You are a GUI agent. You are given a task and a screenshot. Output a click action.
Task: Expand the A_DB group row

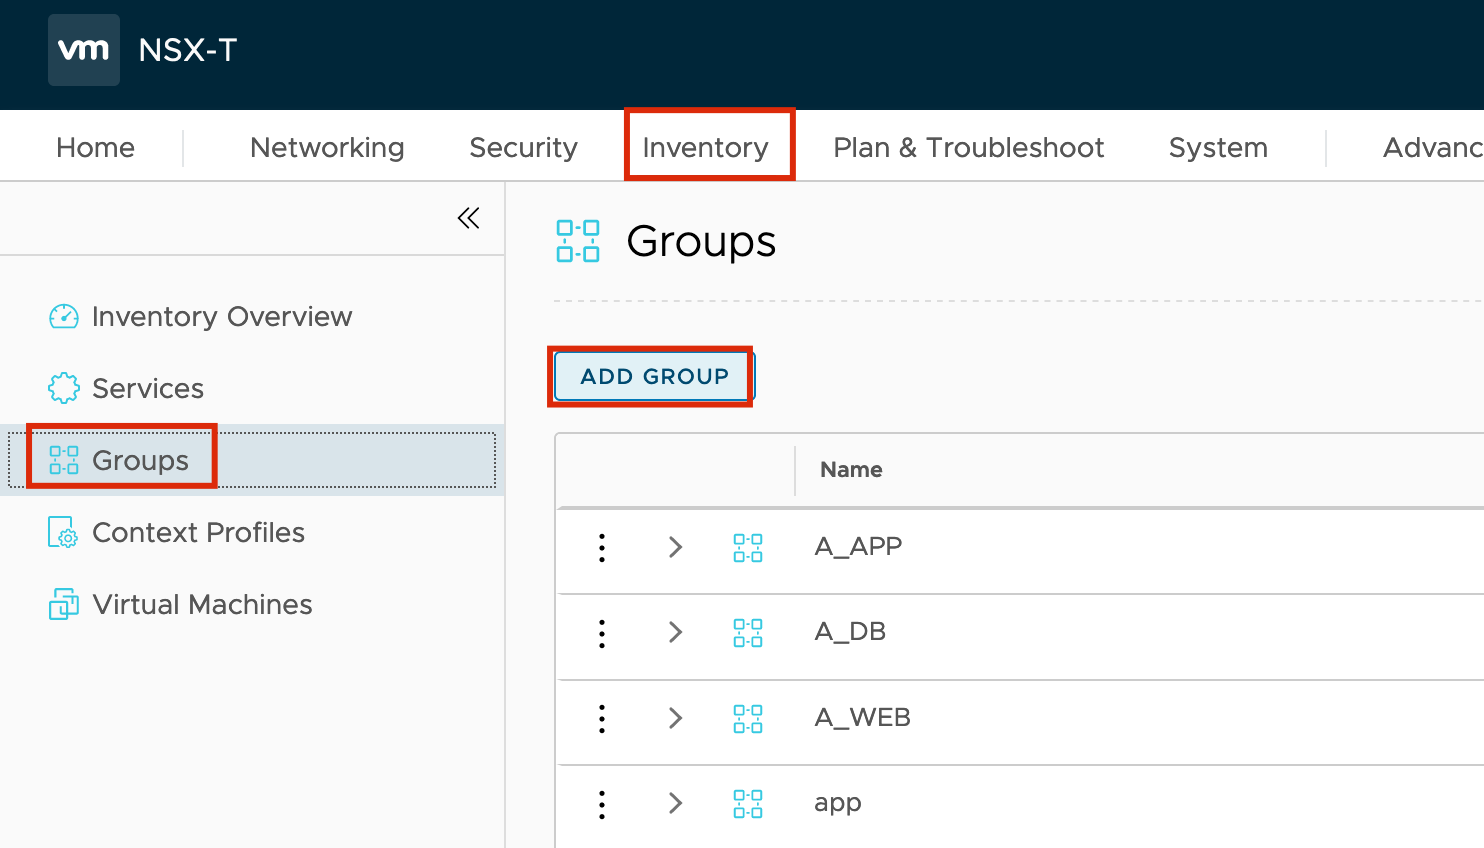(676, 632)
